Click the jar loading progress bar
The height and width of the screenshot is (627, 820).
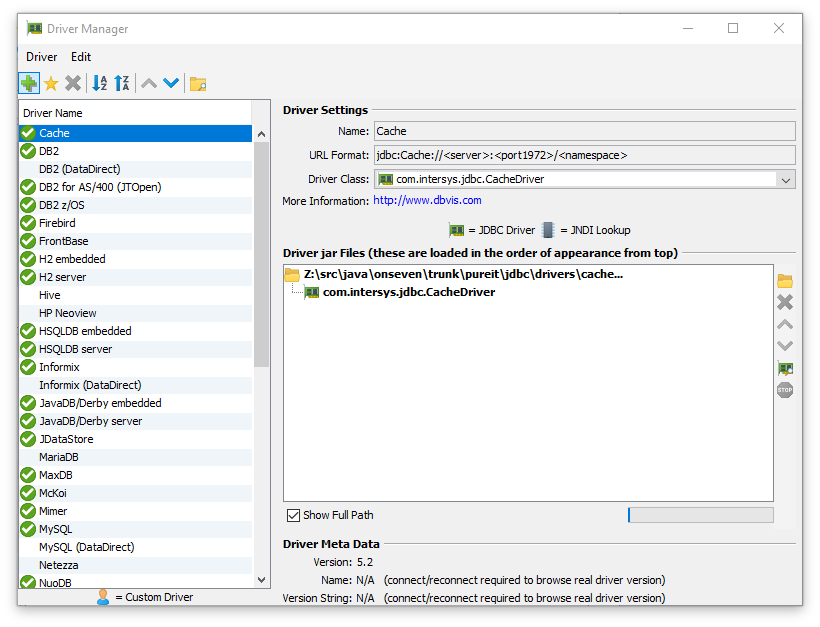pyautogui.click(x=700, y=515)
